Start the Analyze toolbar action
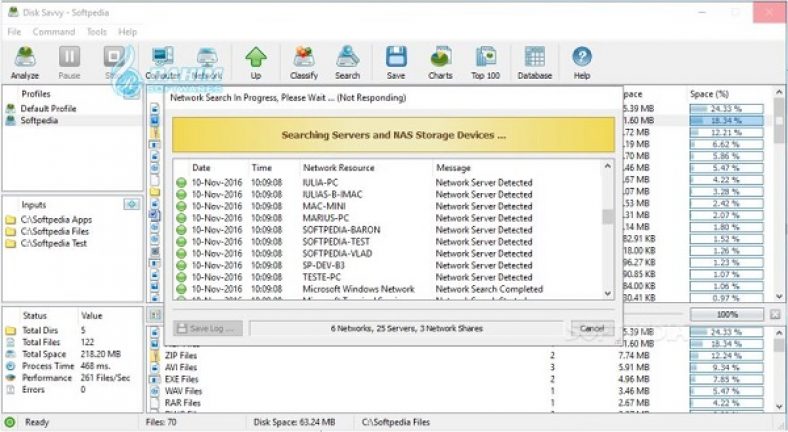 click(25, 62)
